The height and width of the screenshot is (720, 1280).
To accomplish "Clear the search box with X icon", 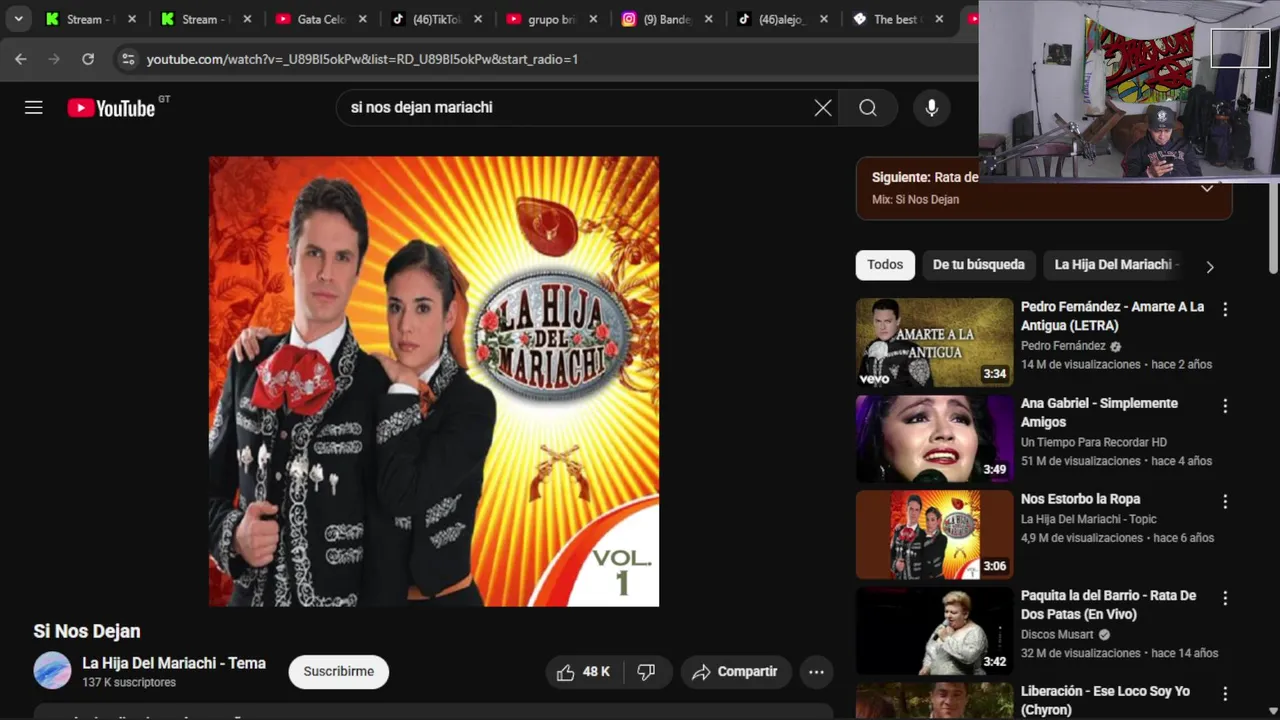I will 823,108.
